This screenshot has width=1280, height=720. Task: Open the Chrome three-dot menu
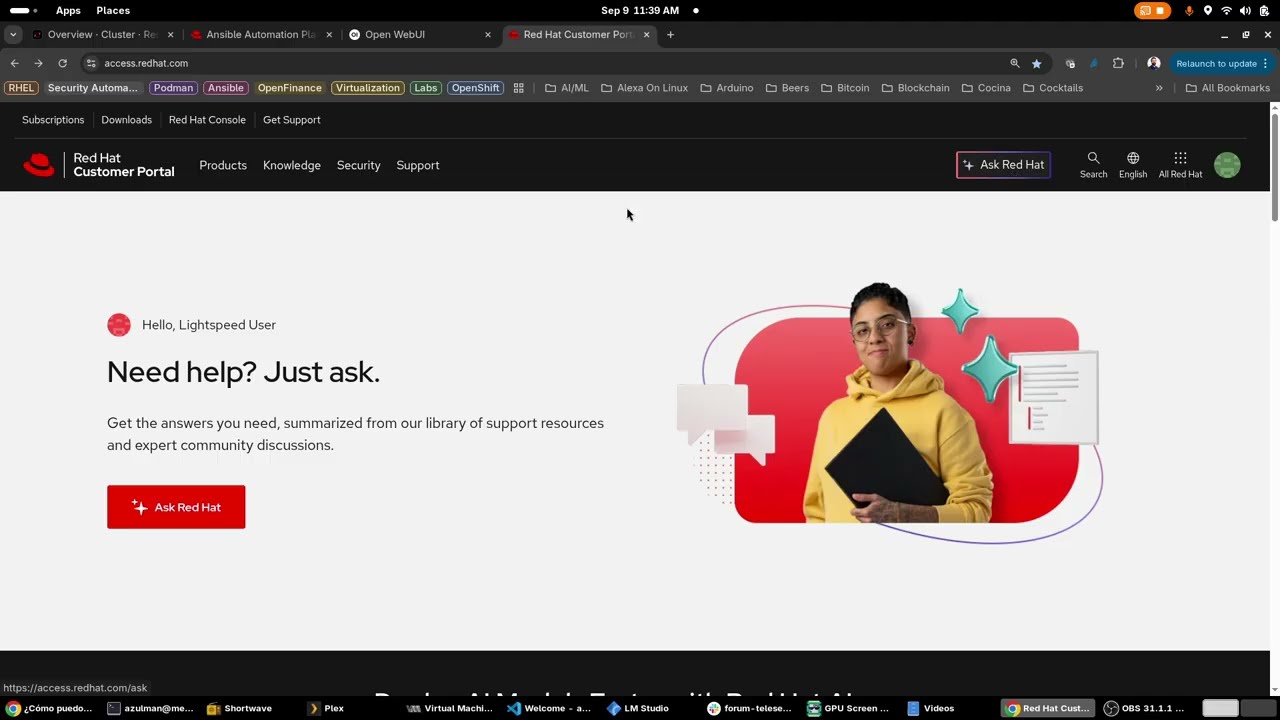(1265, 63)
